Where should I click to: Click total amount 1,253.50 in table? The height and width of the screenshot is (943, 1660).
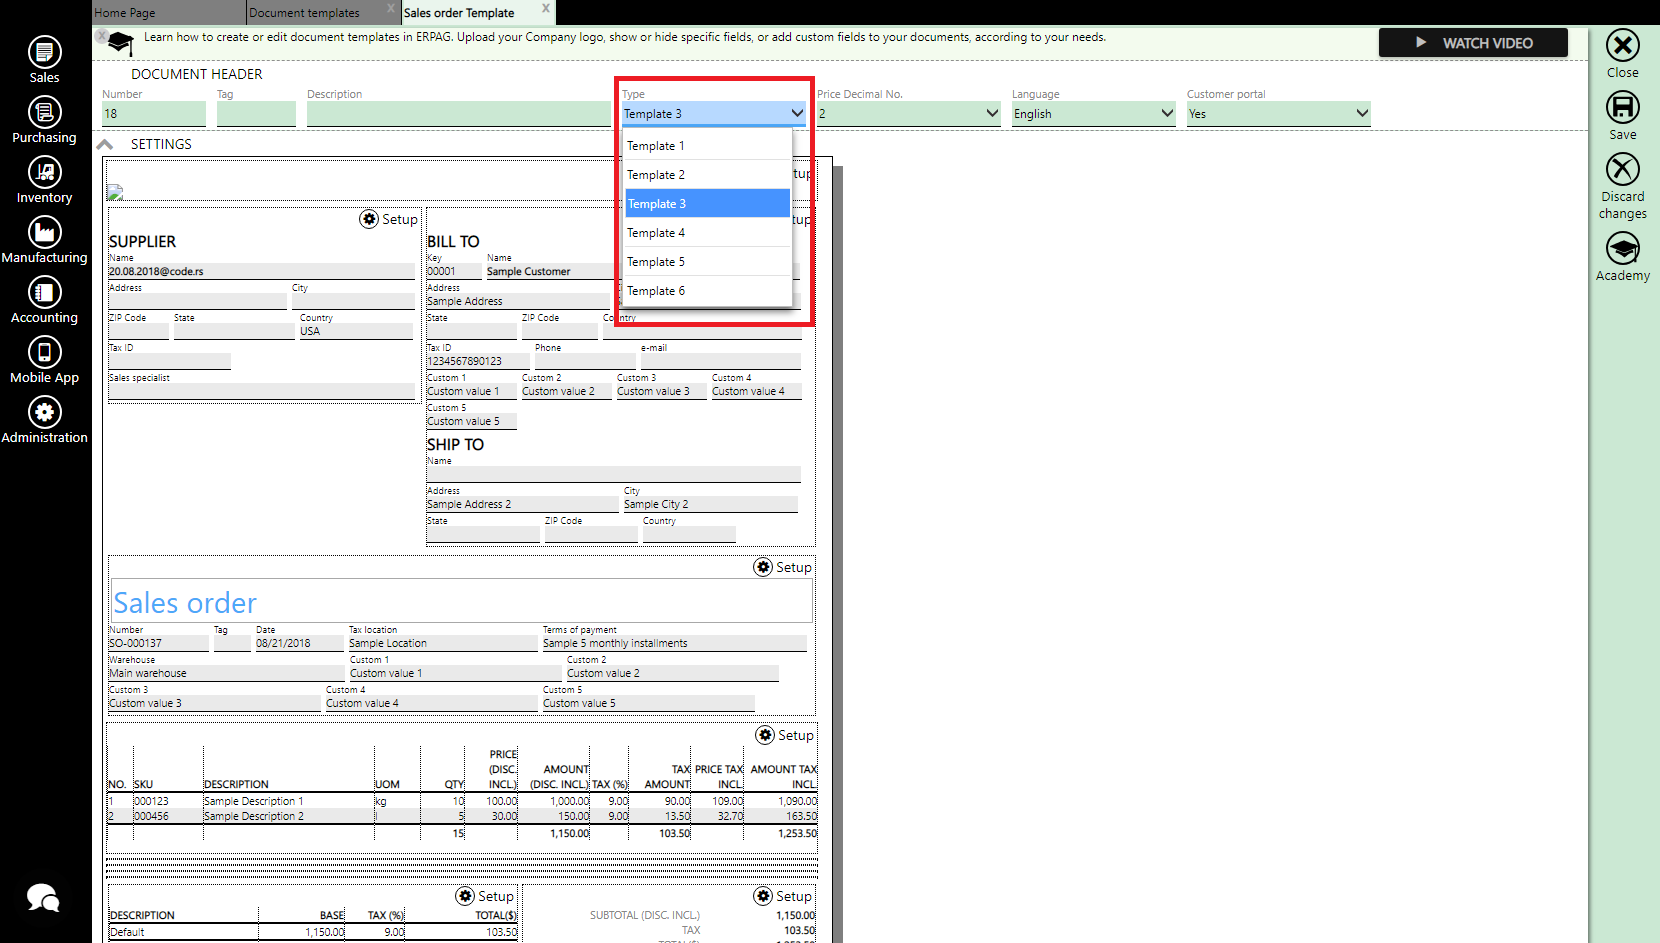pos(797,833)
